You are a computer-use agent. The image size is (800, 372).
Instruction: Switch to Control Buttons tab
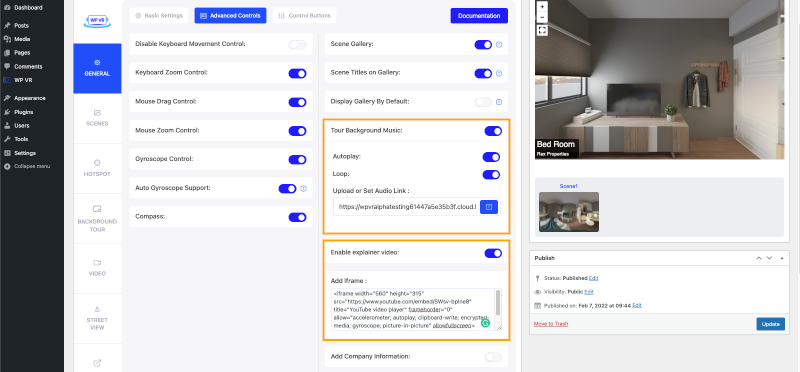point(305,16)
